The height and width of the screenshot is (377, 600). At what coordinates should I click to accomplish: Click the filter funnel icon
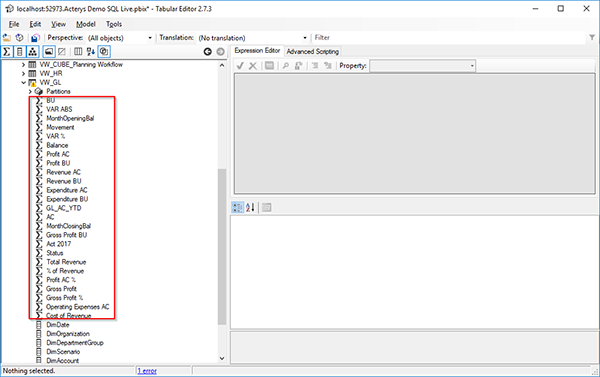point(592,38)
